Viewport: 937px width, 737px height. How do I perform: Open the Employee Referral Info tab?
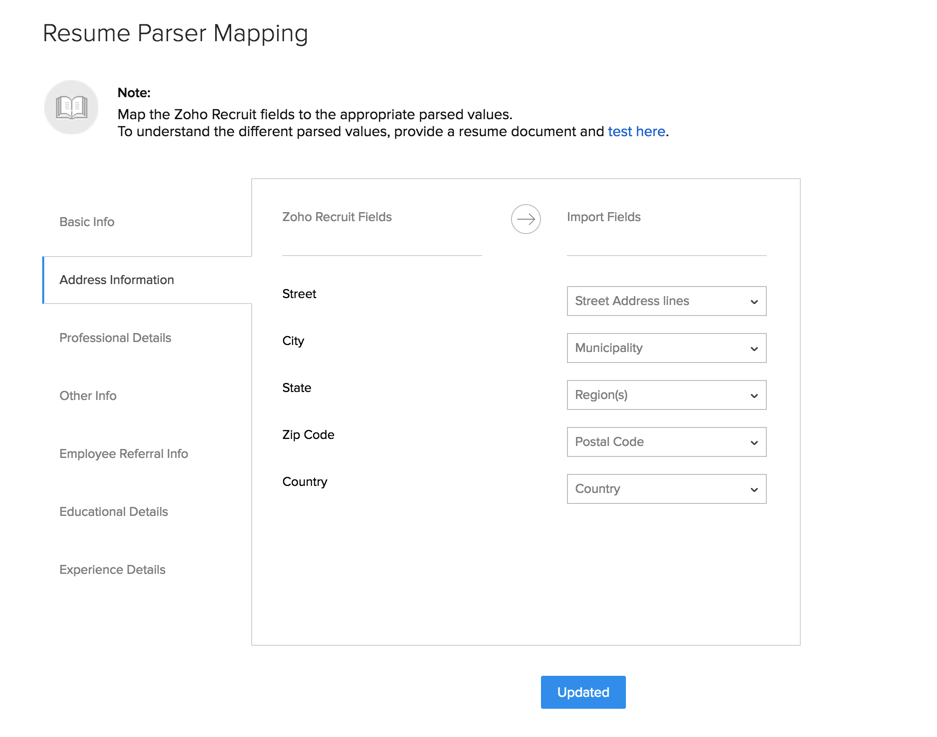click(124, 454)
